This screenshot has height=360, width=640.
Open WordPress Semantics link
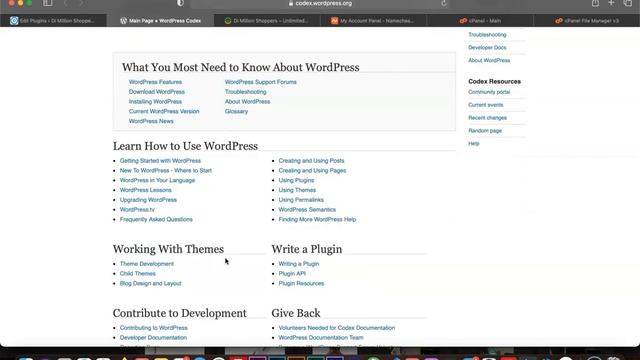[x=307, y=210]
